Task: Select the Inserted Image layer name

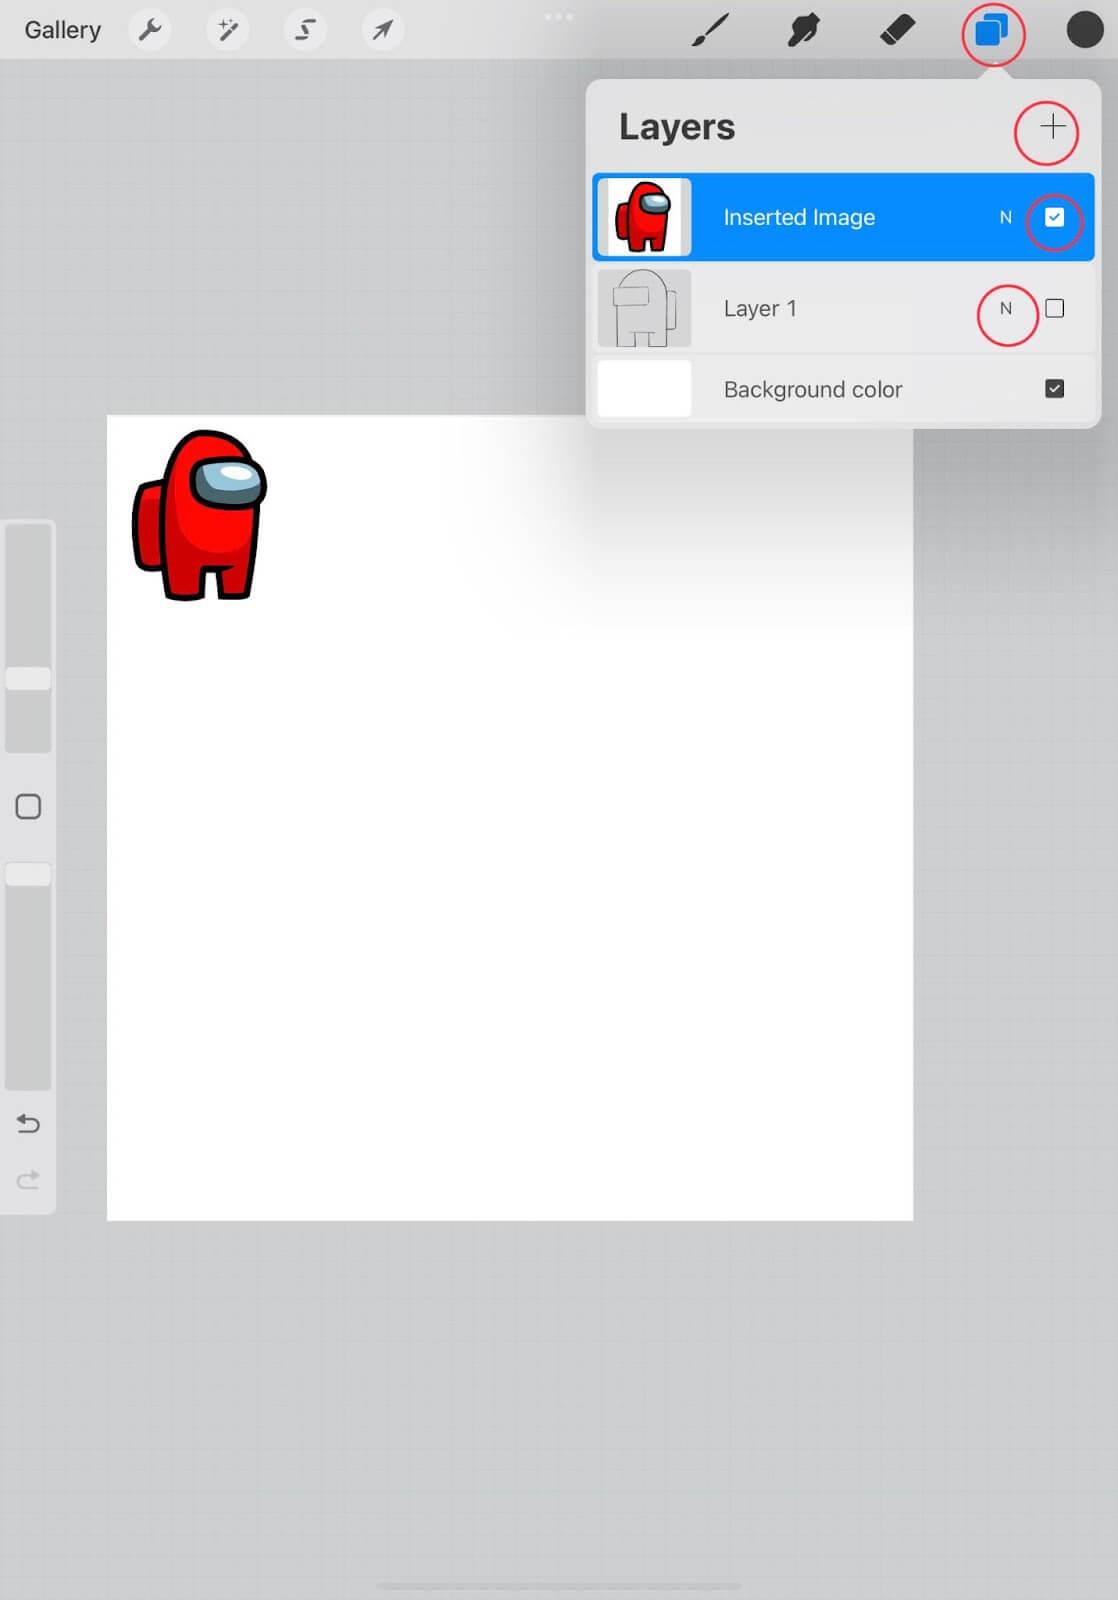Action: point(799,217)
